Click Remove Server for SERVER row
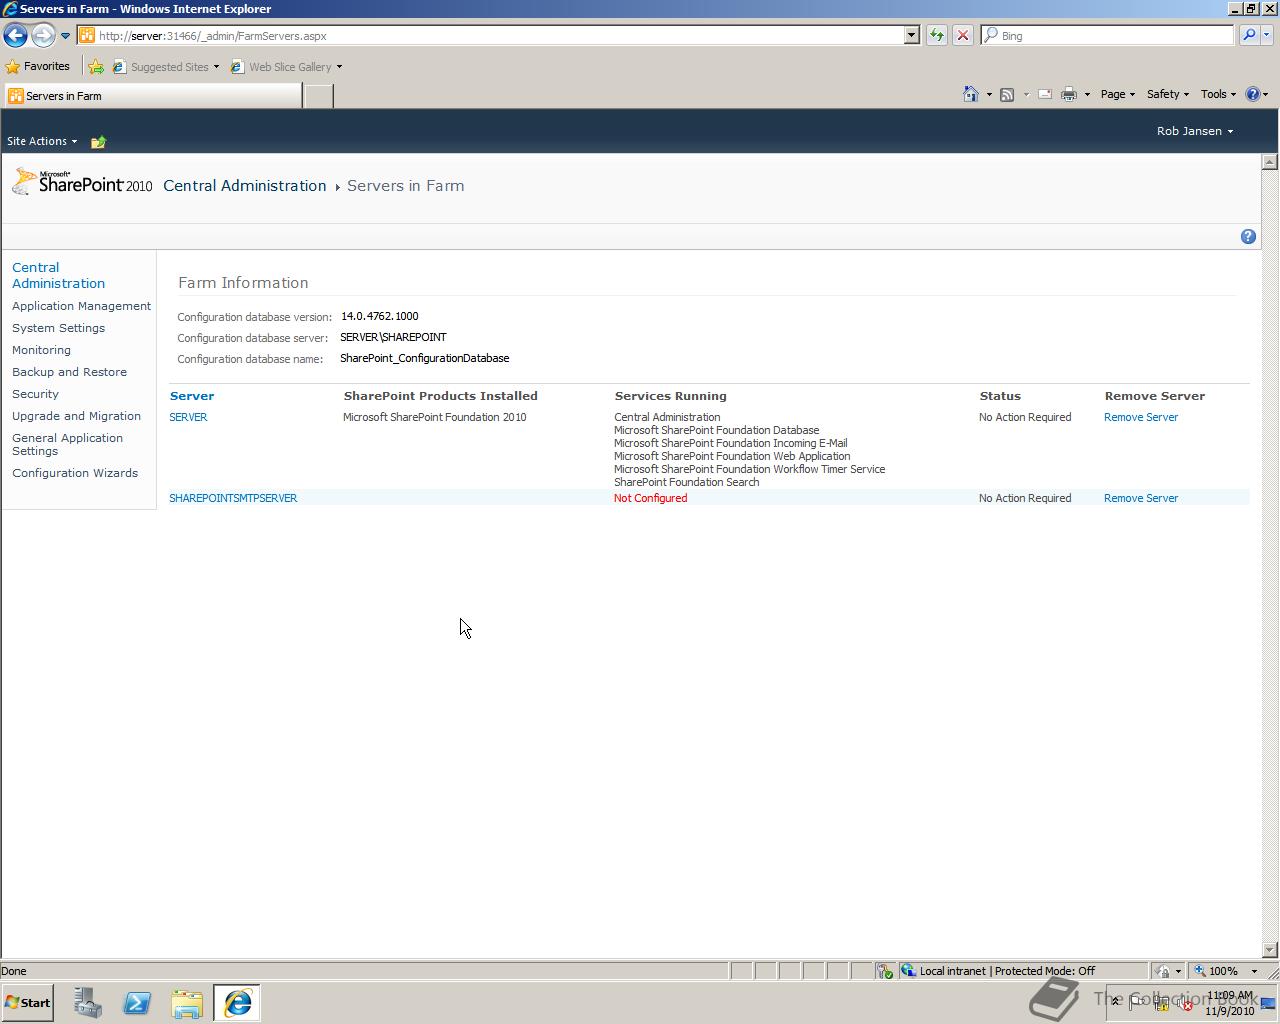The image size is (1280, 1024). coord(1141,417)
